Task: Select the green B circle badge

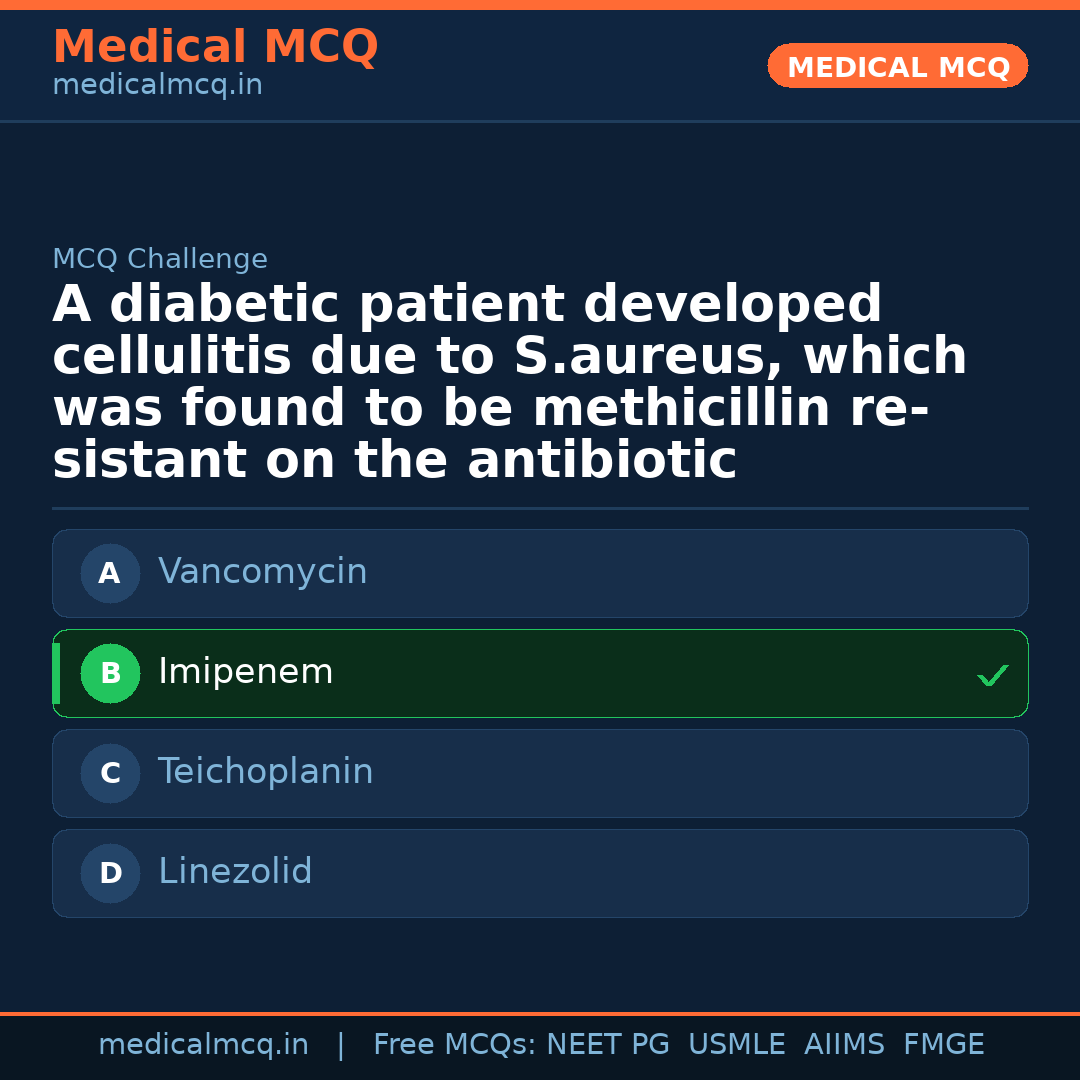Action: tap(110, 674)
